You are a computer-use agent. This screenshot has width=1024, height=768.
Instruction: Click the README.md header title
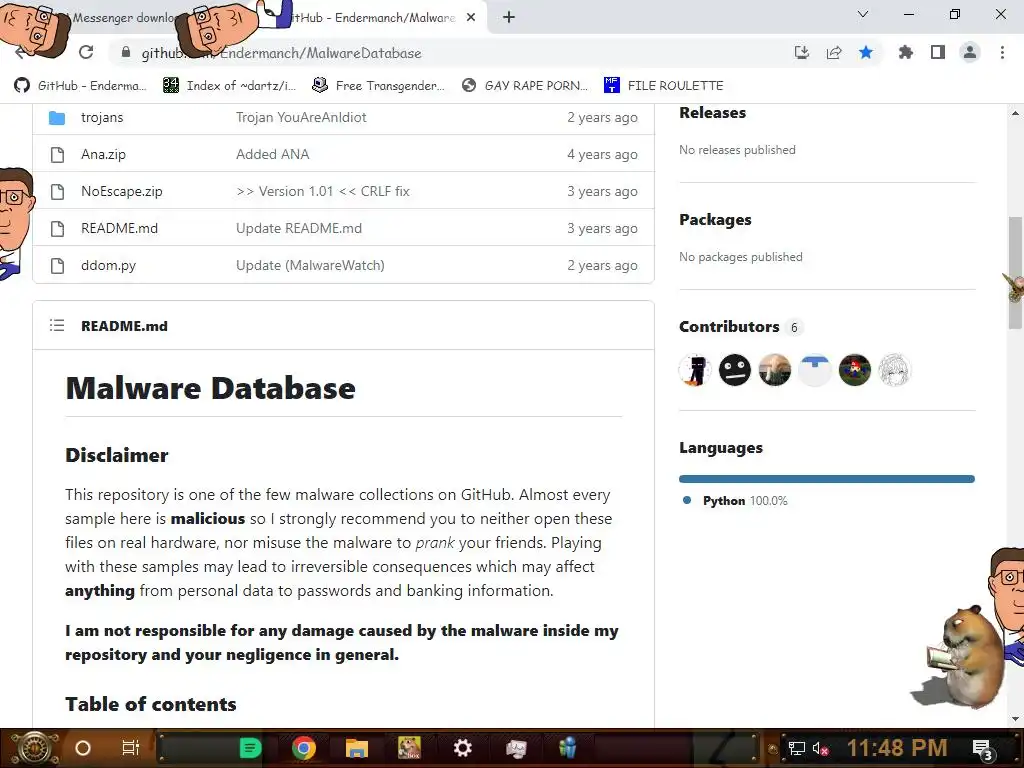[x=124, y=326]
